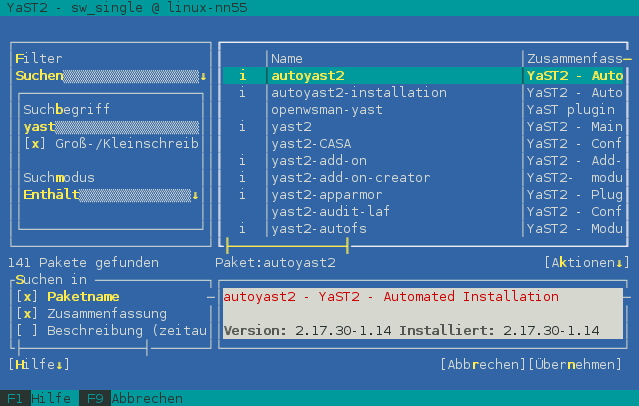639x406 pixels.
Task: Select the yast2-add-on-creator package row
Action: coord(423,178)
